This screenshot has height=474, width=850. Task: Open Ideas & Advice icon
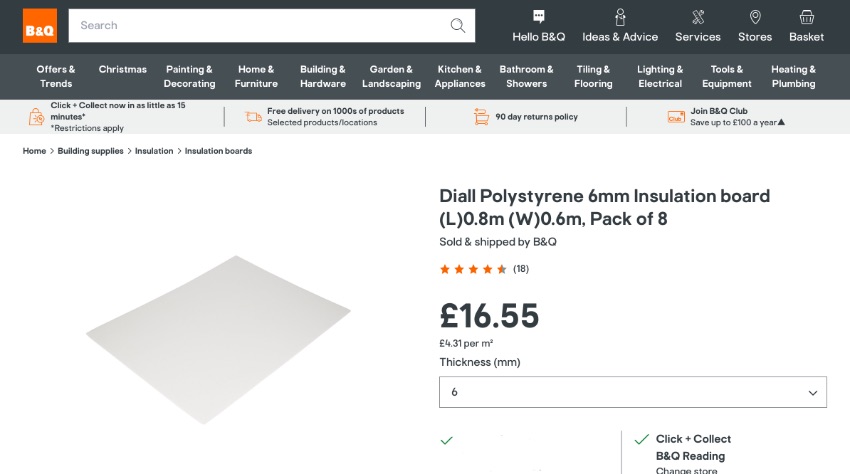point(620,17)
